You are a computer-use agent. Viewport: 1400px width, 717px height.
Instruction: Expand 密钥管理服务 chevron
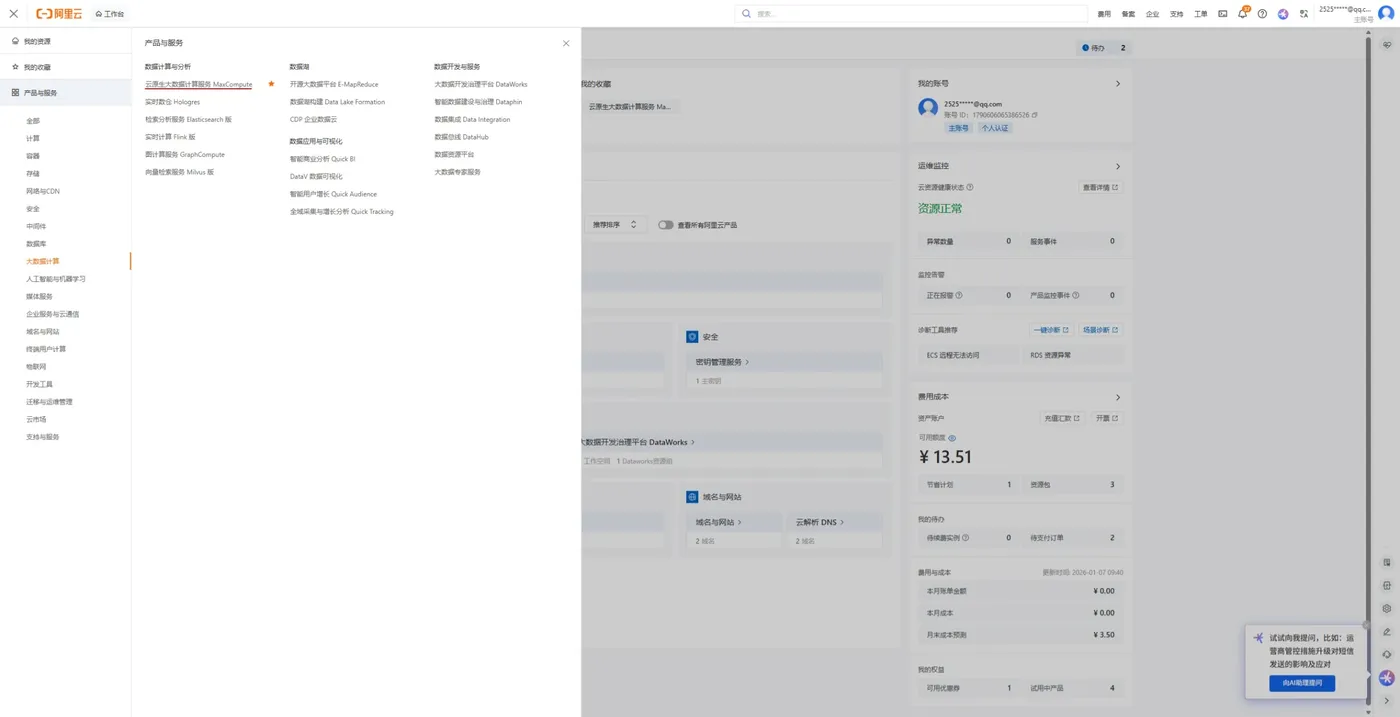click(x=747, y=362)
